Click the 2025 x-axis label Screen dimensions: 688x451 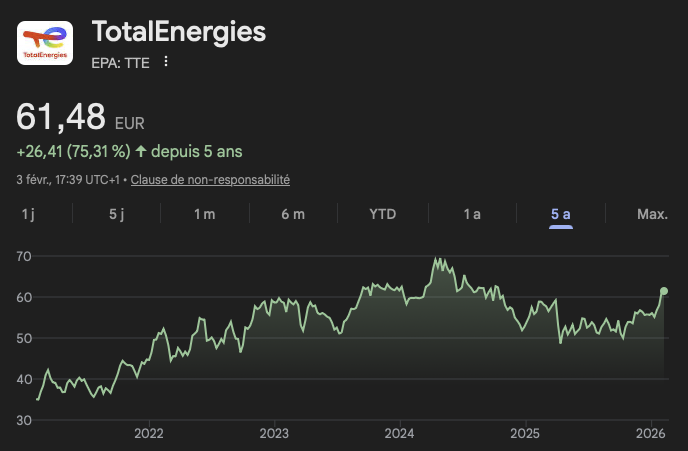coord(525,433)
